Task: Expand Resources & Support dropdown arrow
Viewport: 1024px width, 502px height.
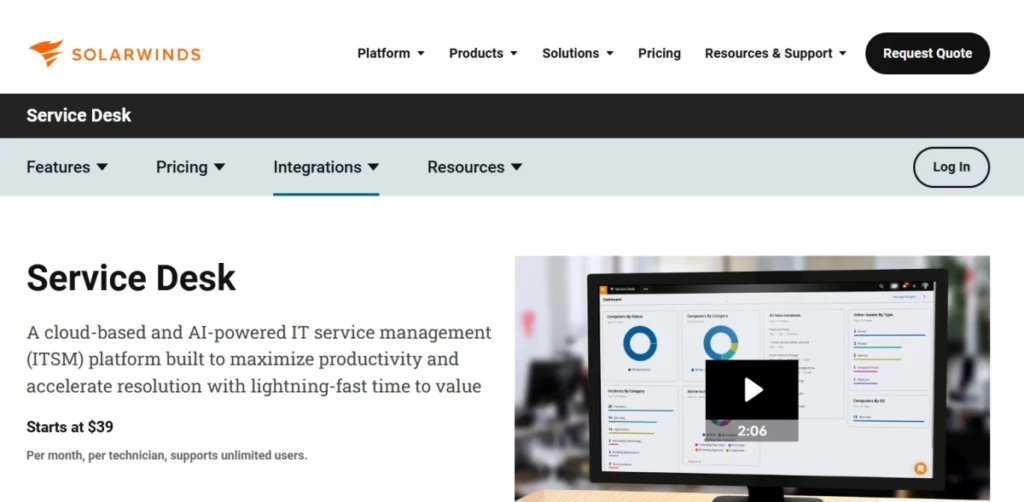Action: (842, 54)
